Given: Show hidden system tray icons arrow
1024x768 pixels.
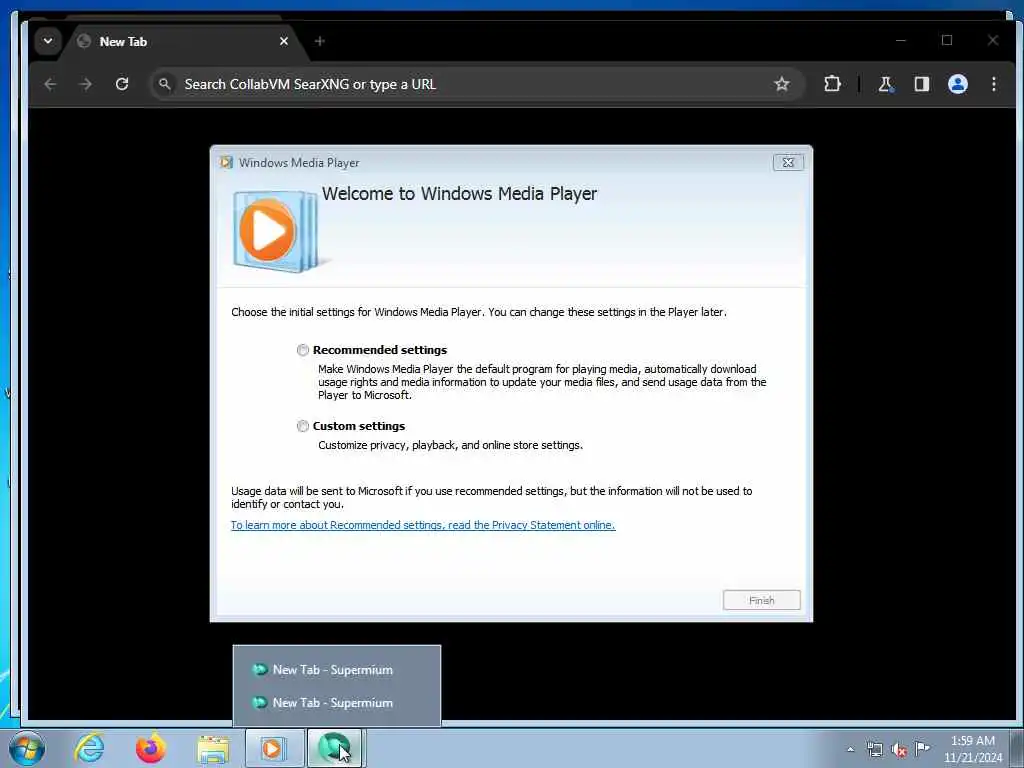Looking at the screenshot, I should (850, 749).
